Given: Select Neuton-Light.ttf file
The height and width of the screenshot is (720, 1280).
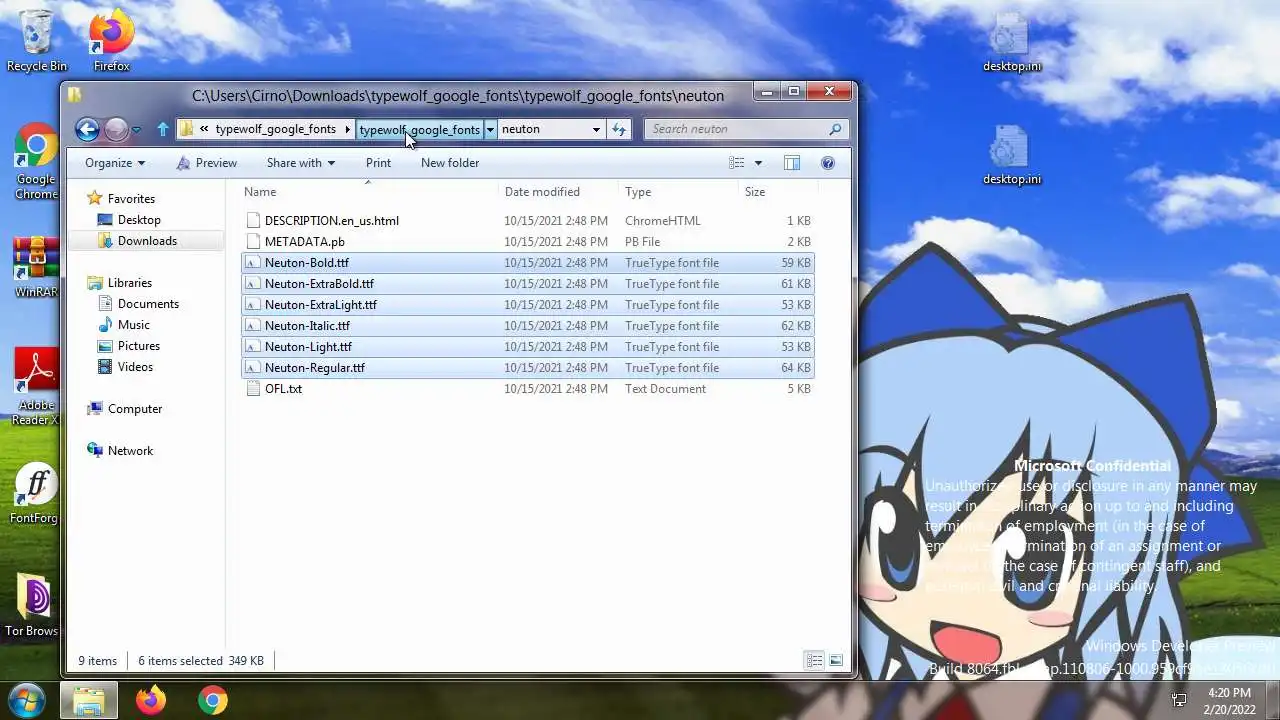Looking at the screenshot, I should click(528, 347).
